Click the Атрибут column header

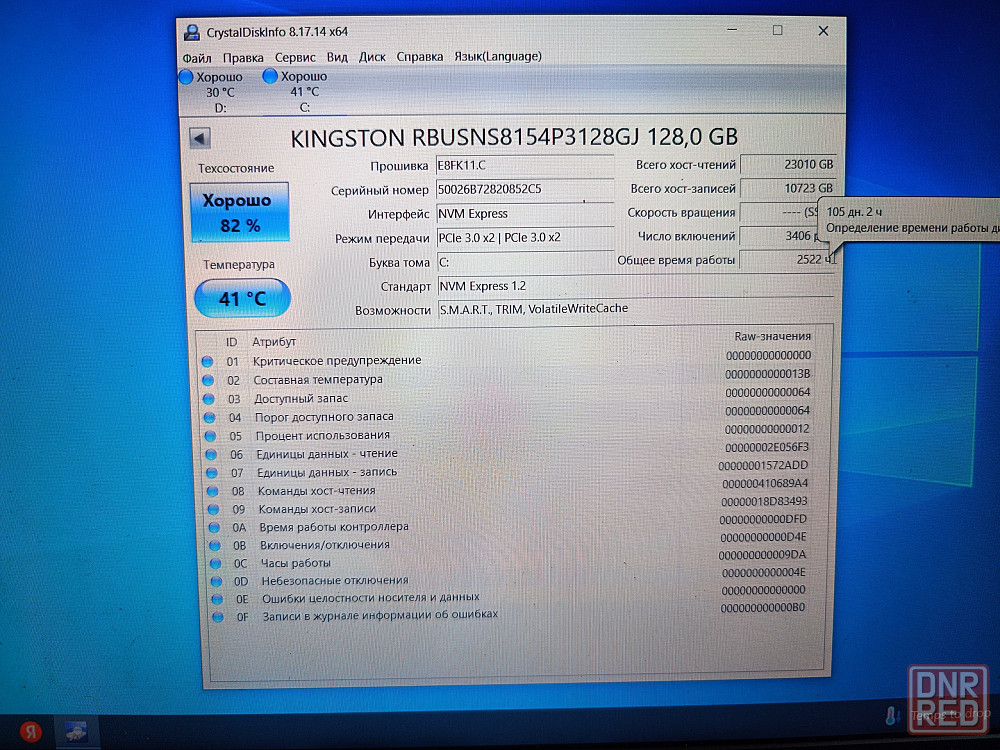click(274, 342)
